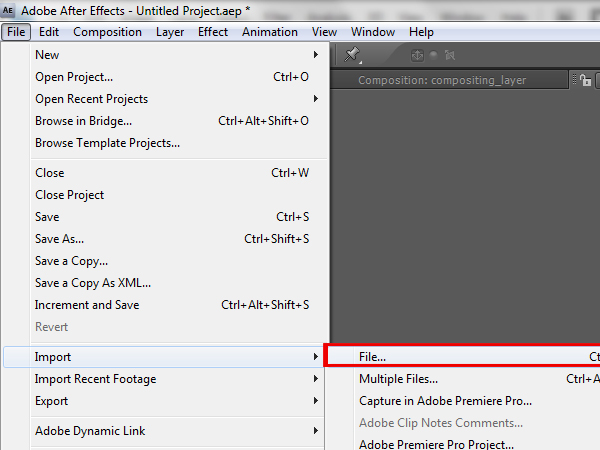Select the Local Axis Mode icon
Image resolution: width=600 pixels, height=450 pixels.
point(416,55)
